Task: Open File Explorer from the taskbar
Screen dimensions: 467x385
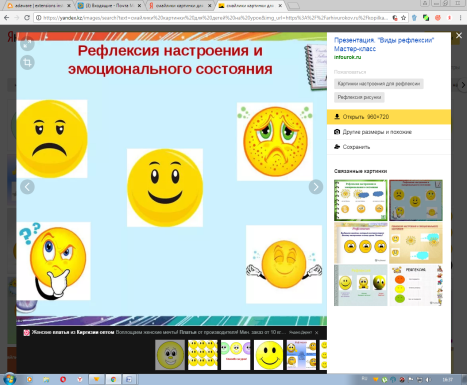Action: pyautogui.click(x=46, y=379)
